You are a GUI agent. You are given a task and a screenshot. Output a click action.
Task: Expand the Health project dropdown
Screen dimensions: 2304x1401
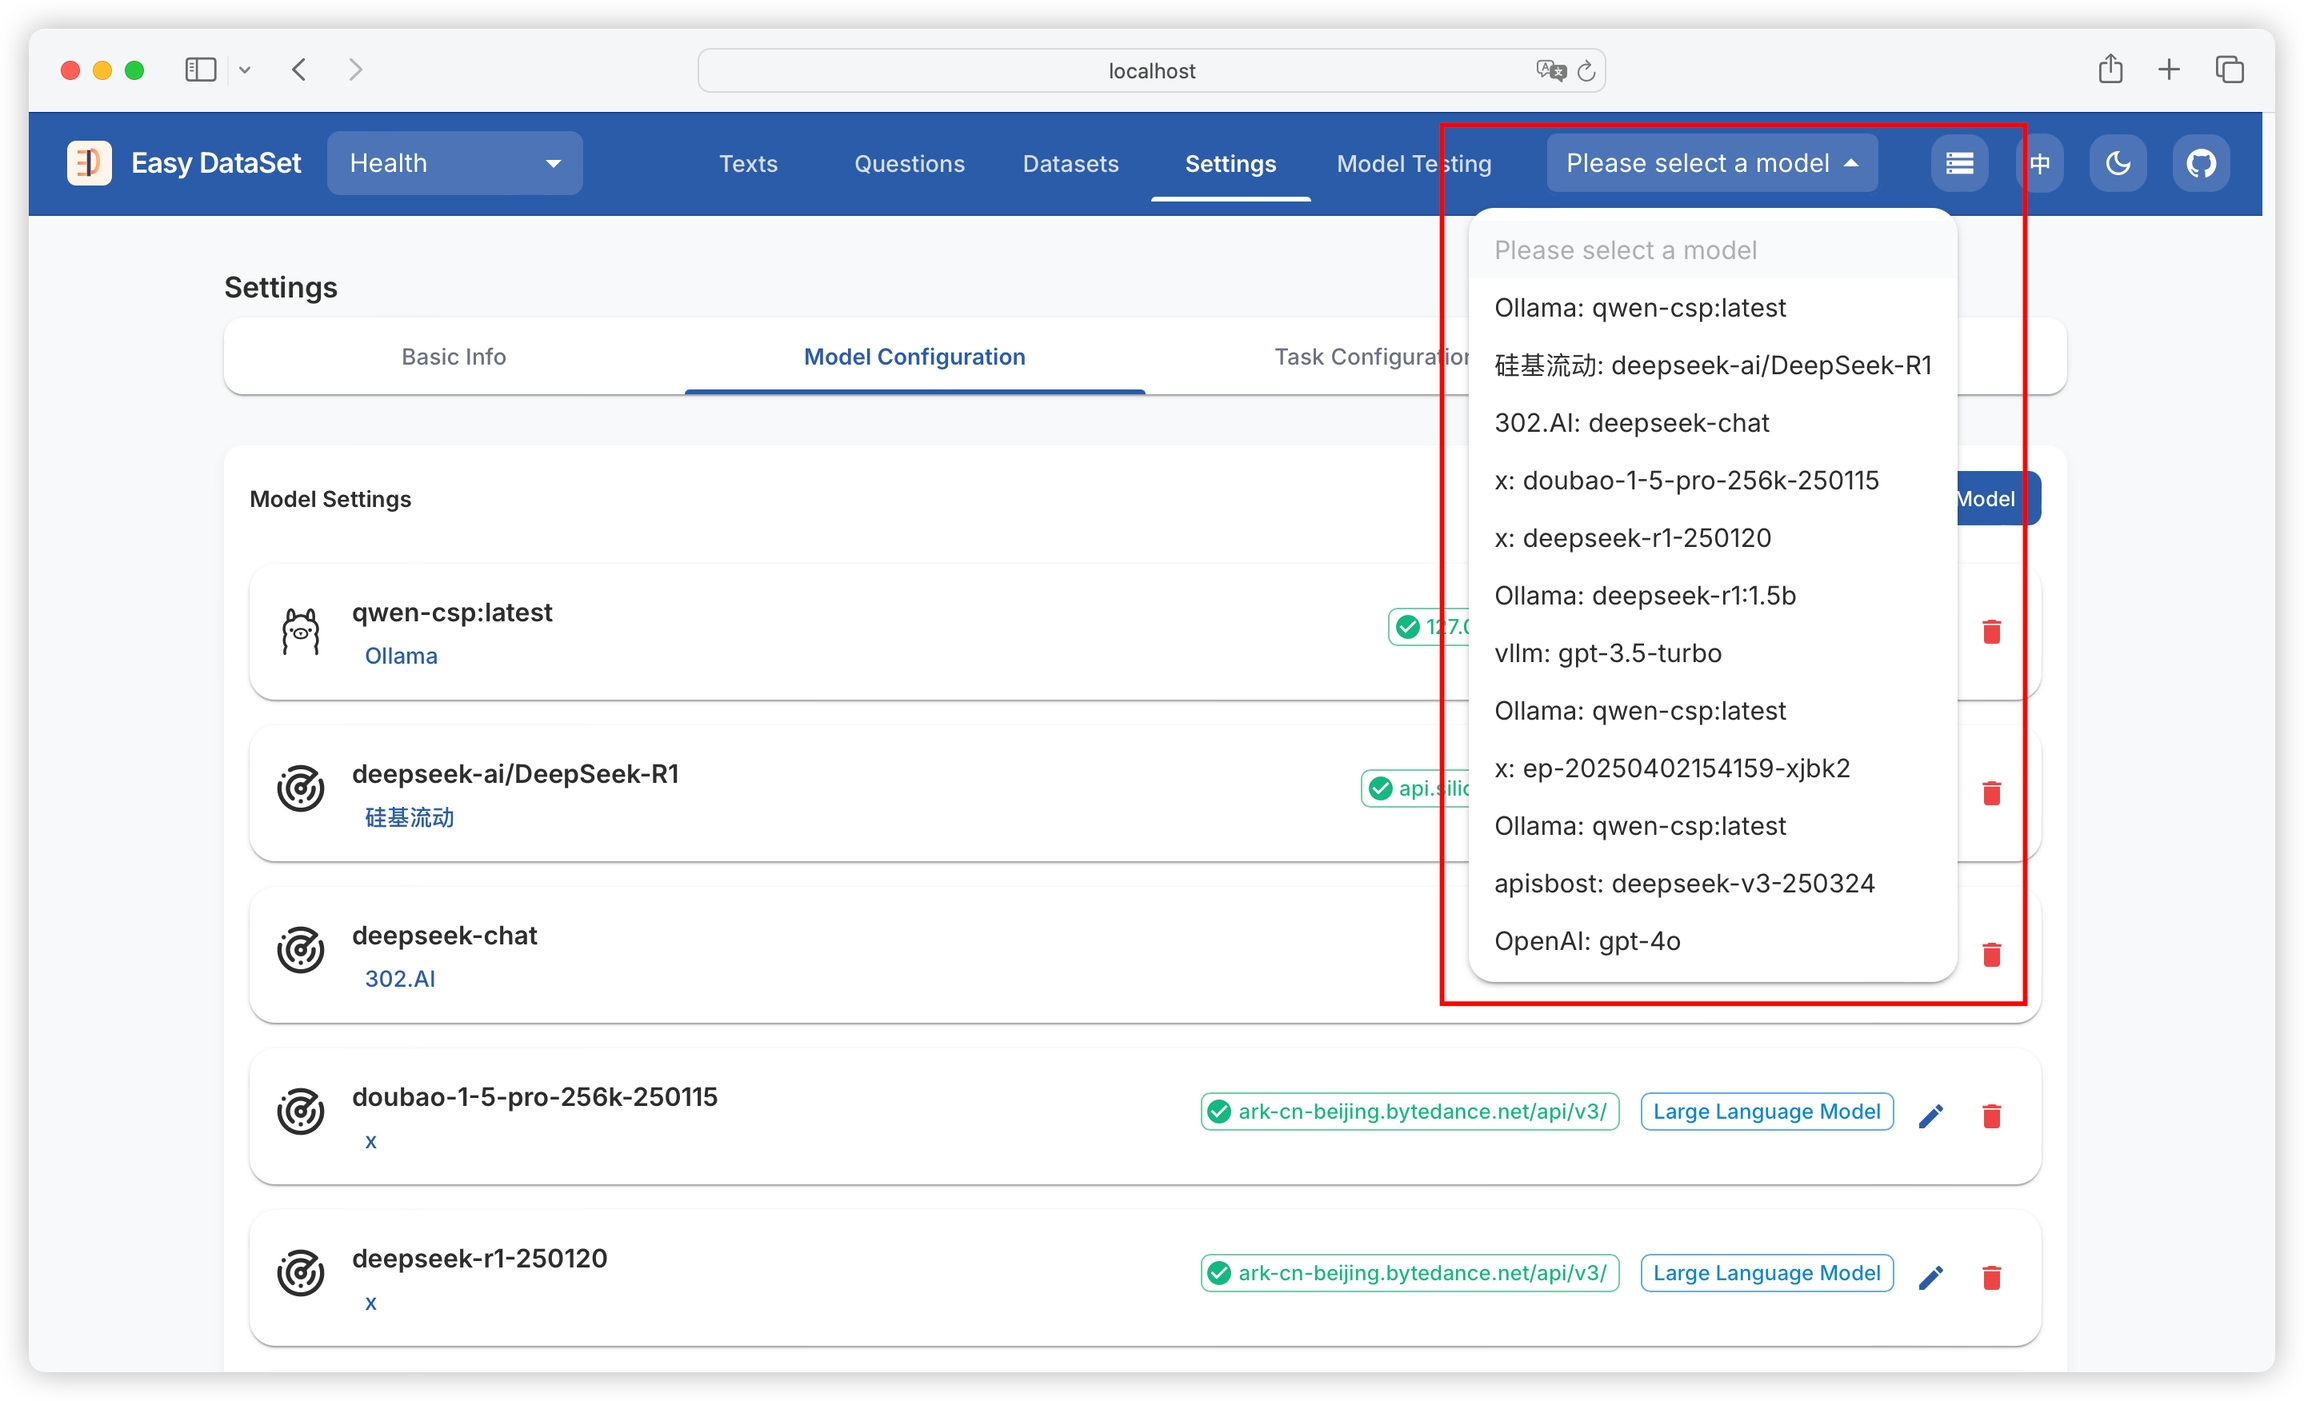(x=455, y=163)
